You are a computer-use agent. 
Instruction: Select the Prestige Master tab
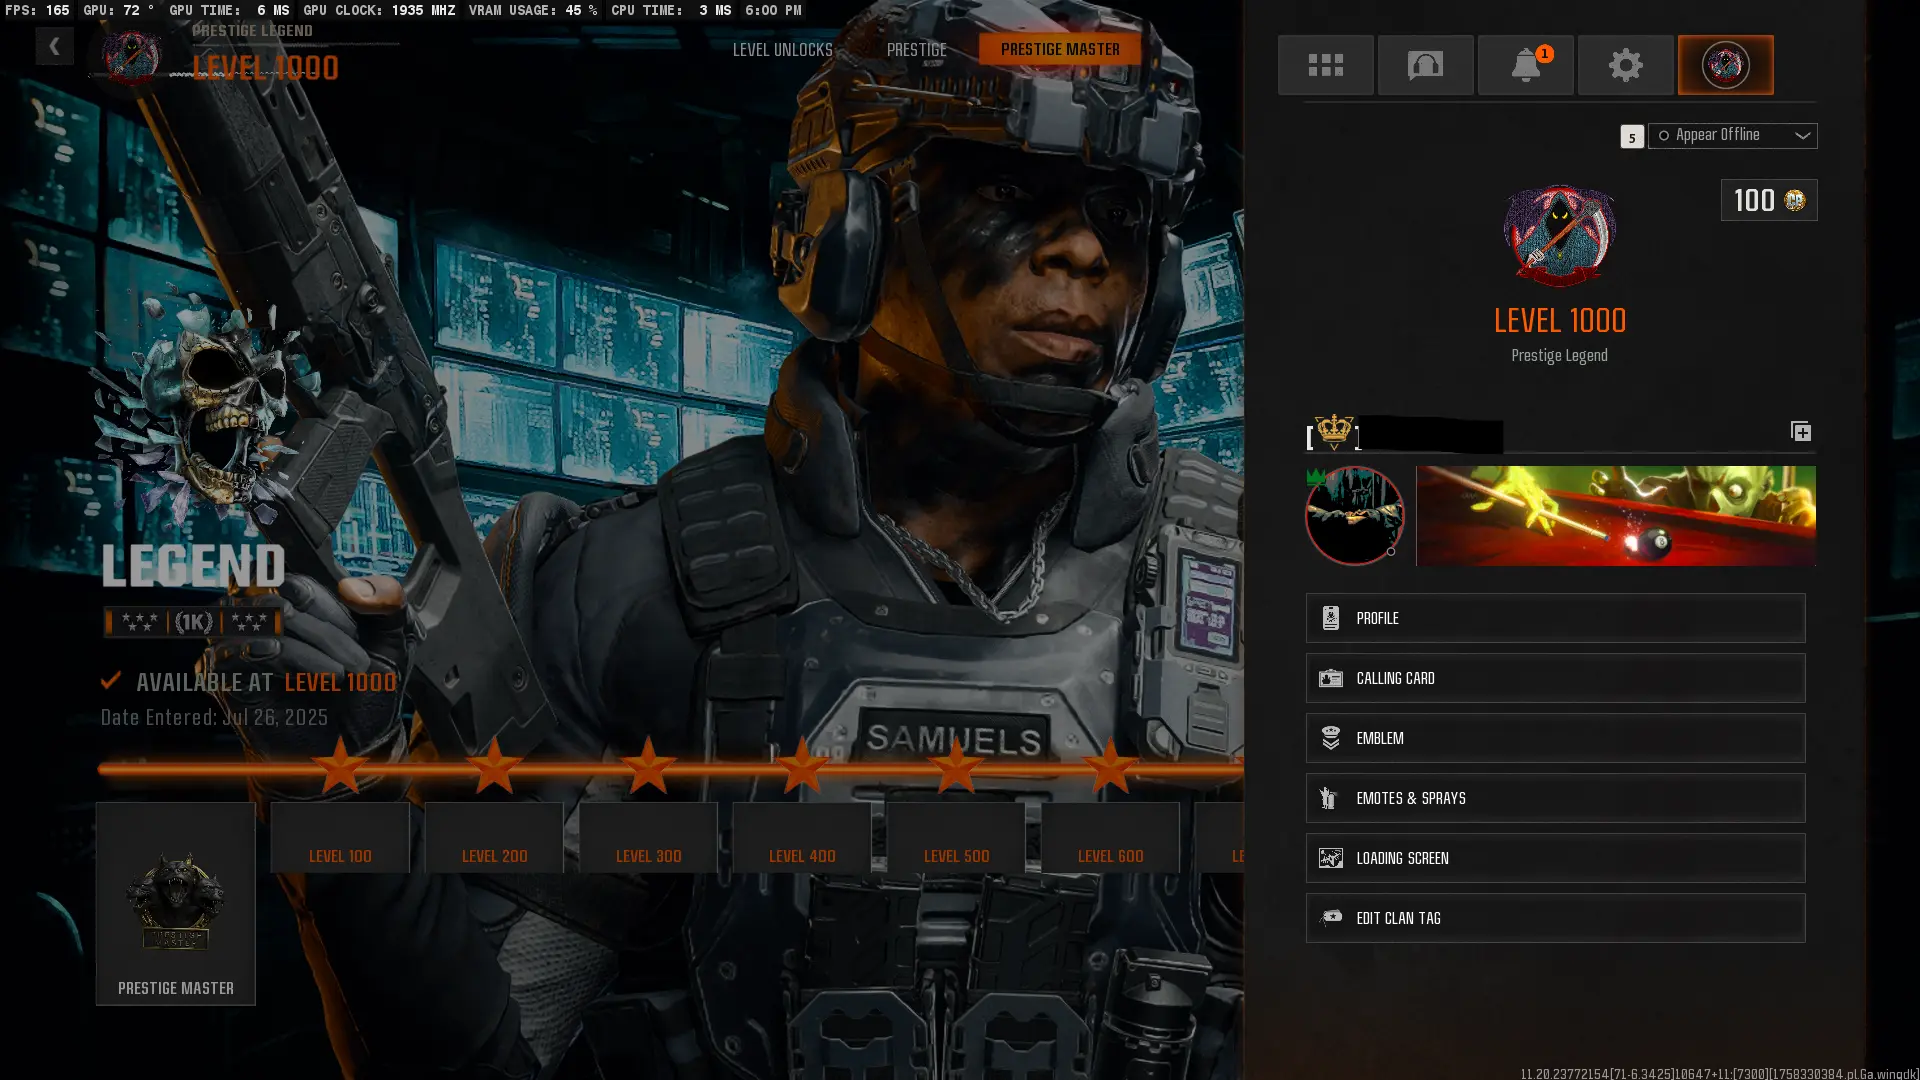[x=1060, y=49]
